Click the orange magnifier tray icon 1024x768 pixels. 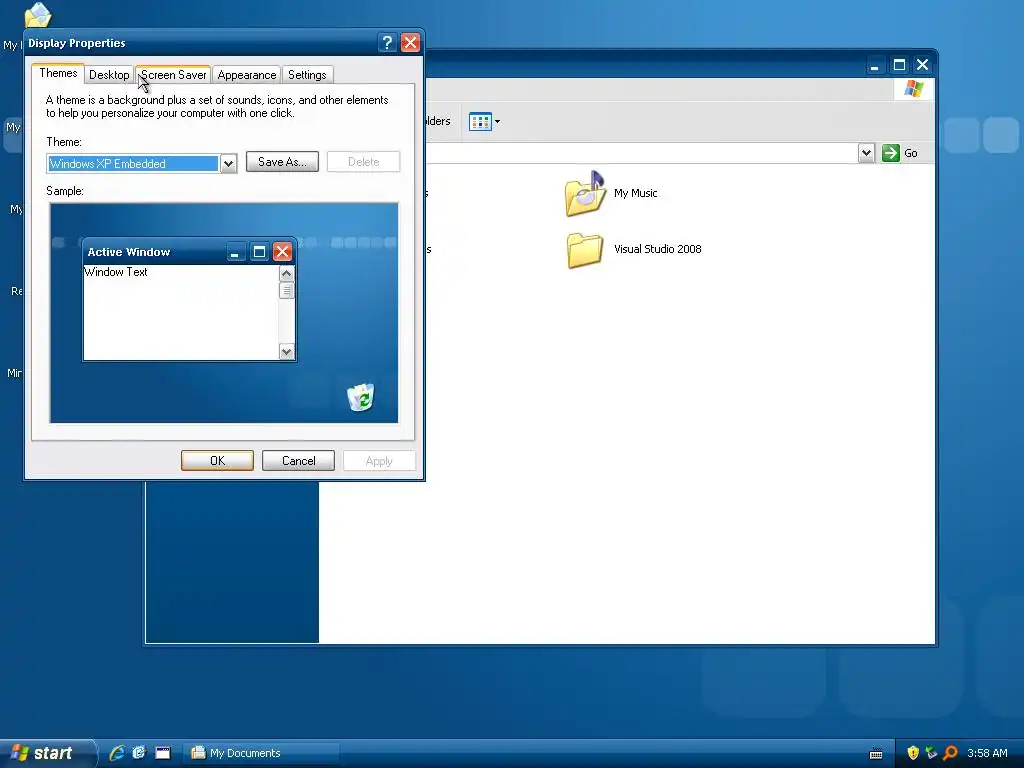click(x=950, y=753)
